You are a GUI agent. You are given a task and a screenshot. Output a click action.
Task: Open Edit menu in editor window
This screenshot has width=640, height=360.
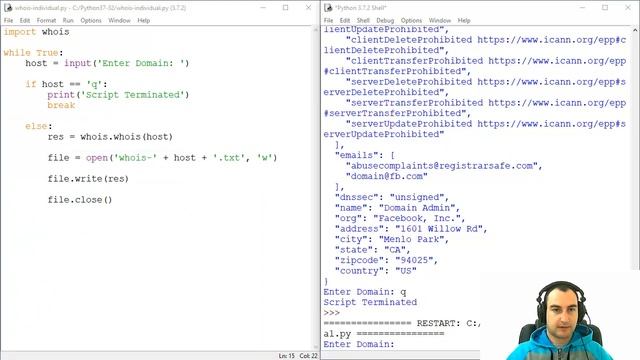(x=25, y=20)
